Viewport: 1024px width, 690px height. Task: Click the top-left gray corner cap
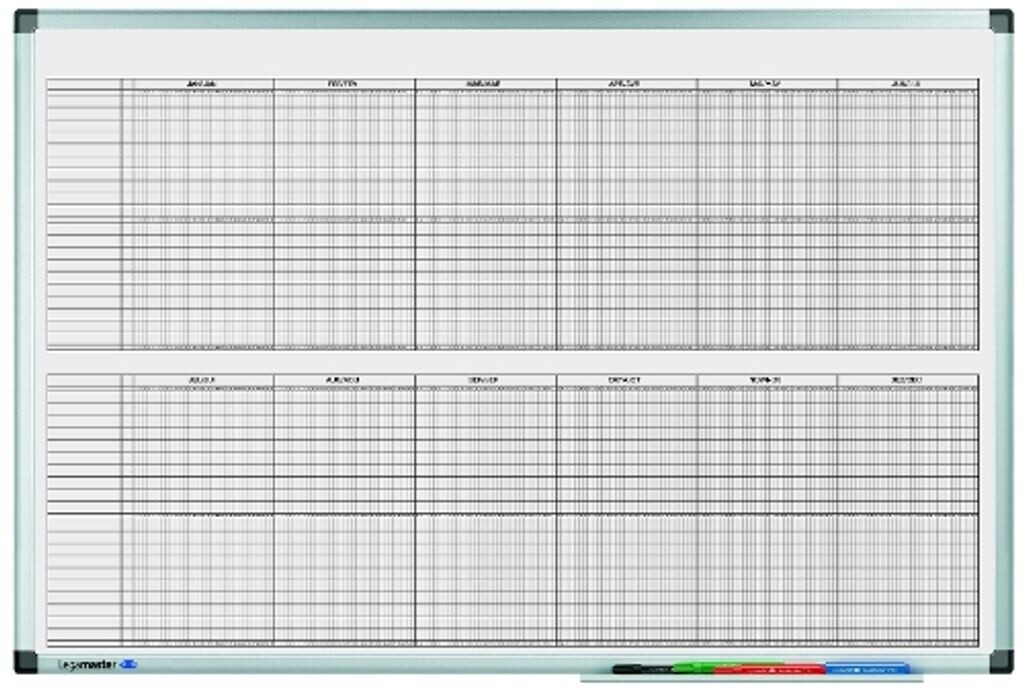26,21
